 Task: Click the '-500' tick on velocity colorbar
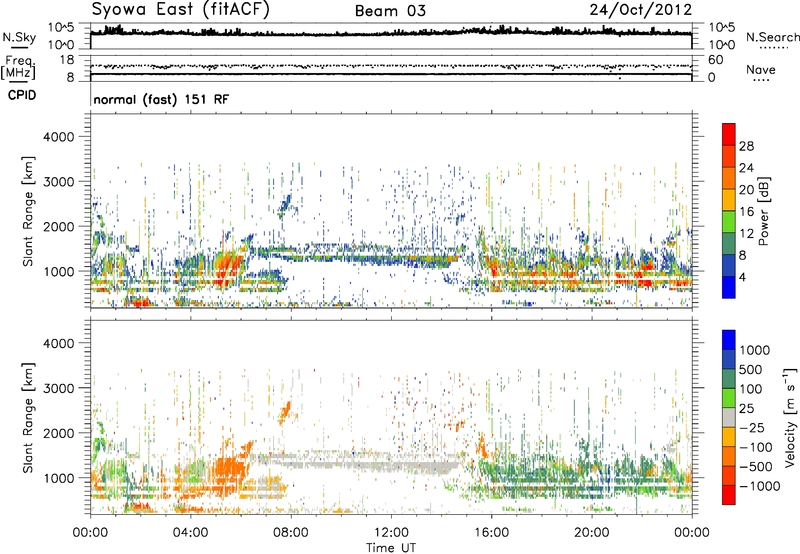756,467
